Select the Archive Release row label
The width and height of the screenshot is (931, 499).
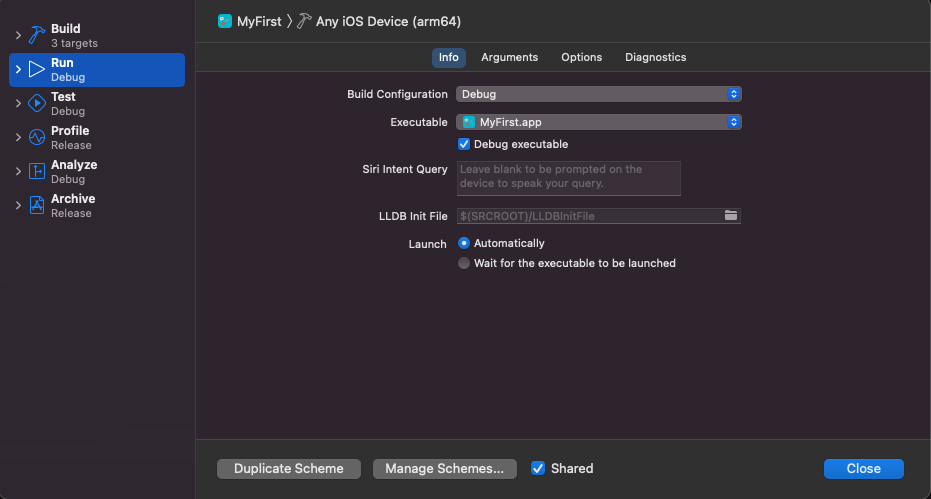tap(73, 206)
